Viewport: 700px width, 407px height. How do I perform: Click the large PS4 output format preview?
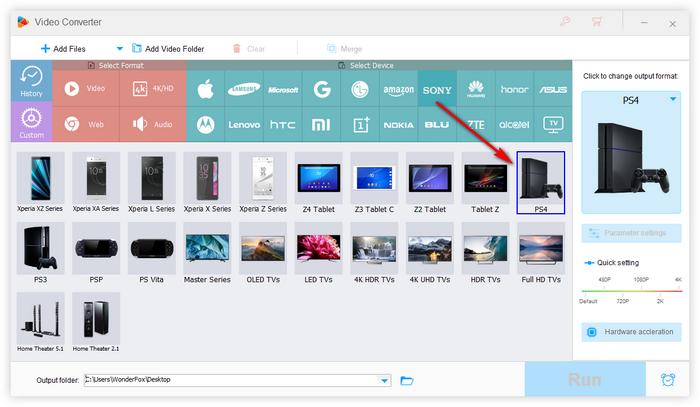(631, 152)
